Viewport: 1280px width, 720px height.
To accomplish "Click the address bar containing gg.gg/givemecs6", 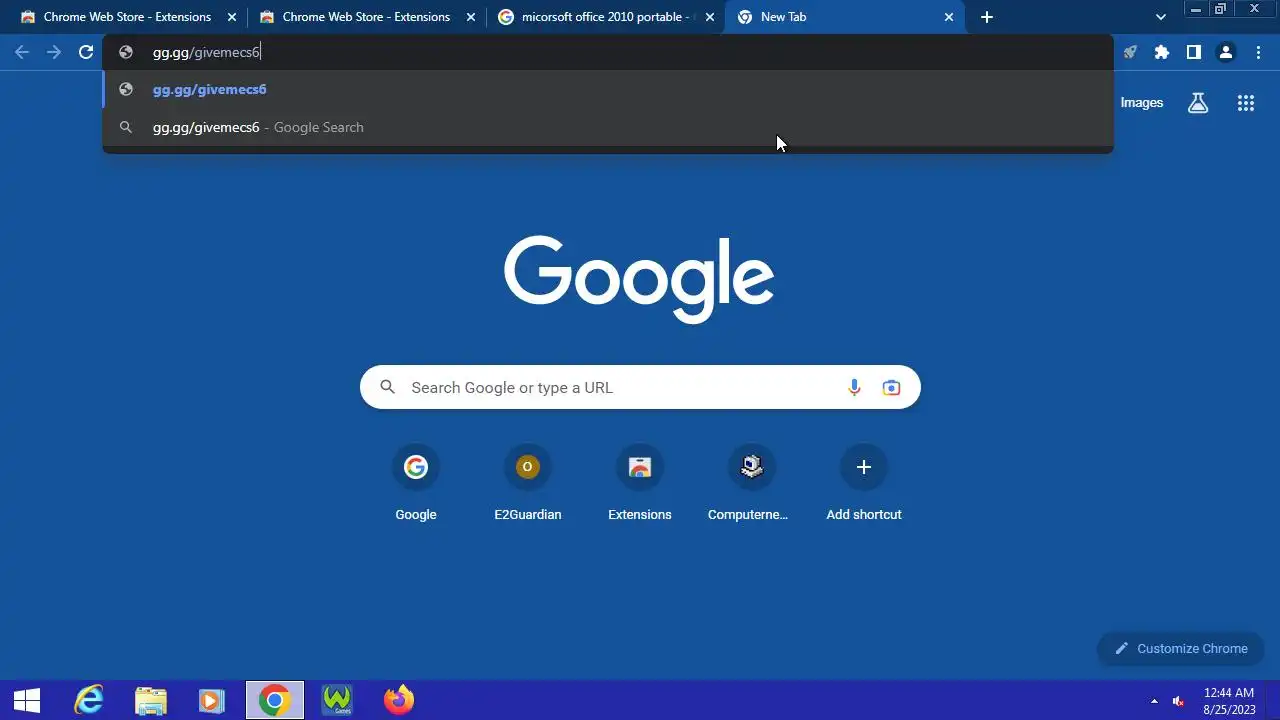I will (x=607, y=52).
